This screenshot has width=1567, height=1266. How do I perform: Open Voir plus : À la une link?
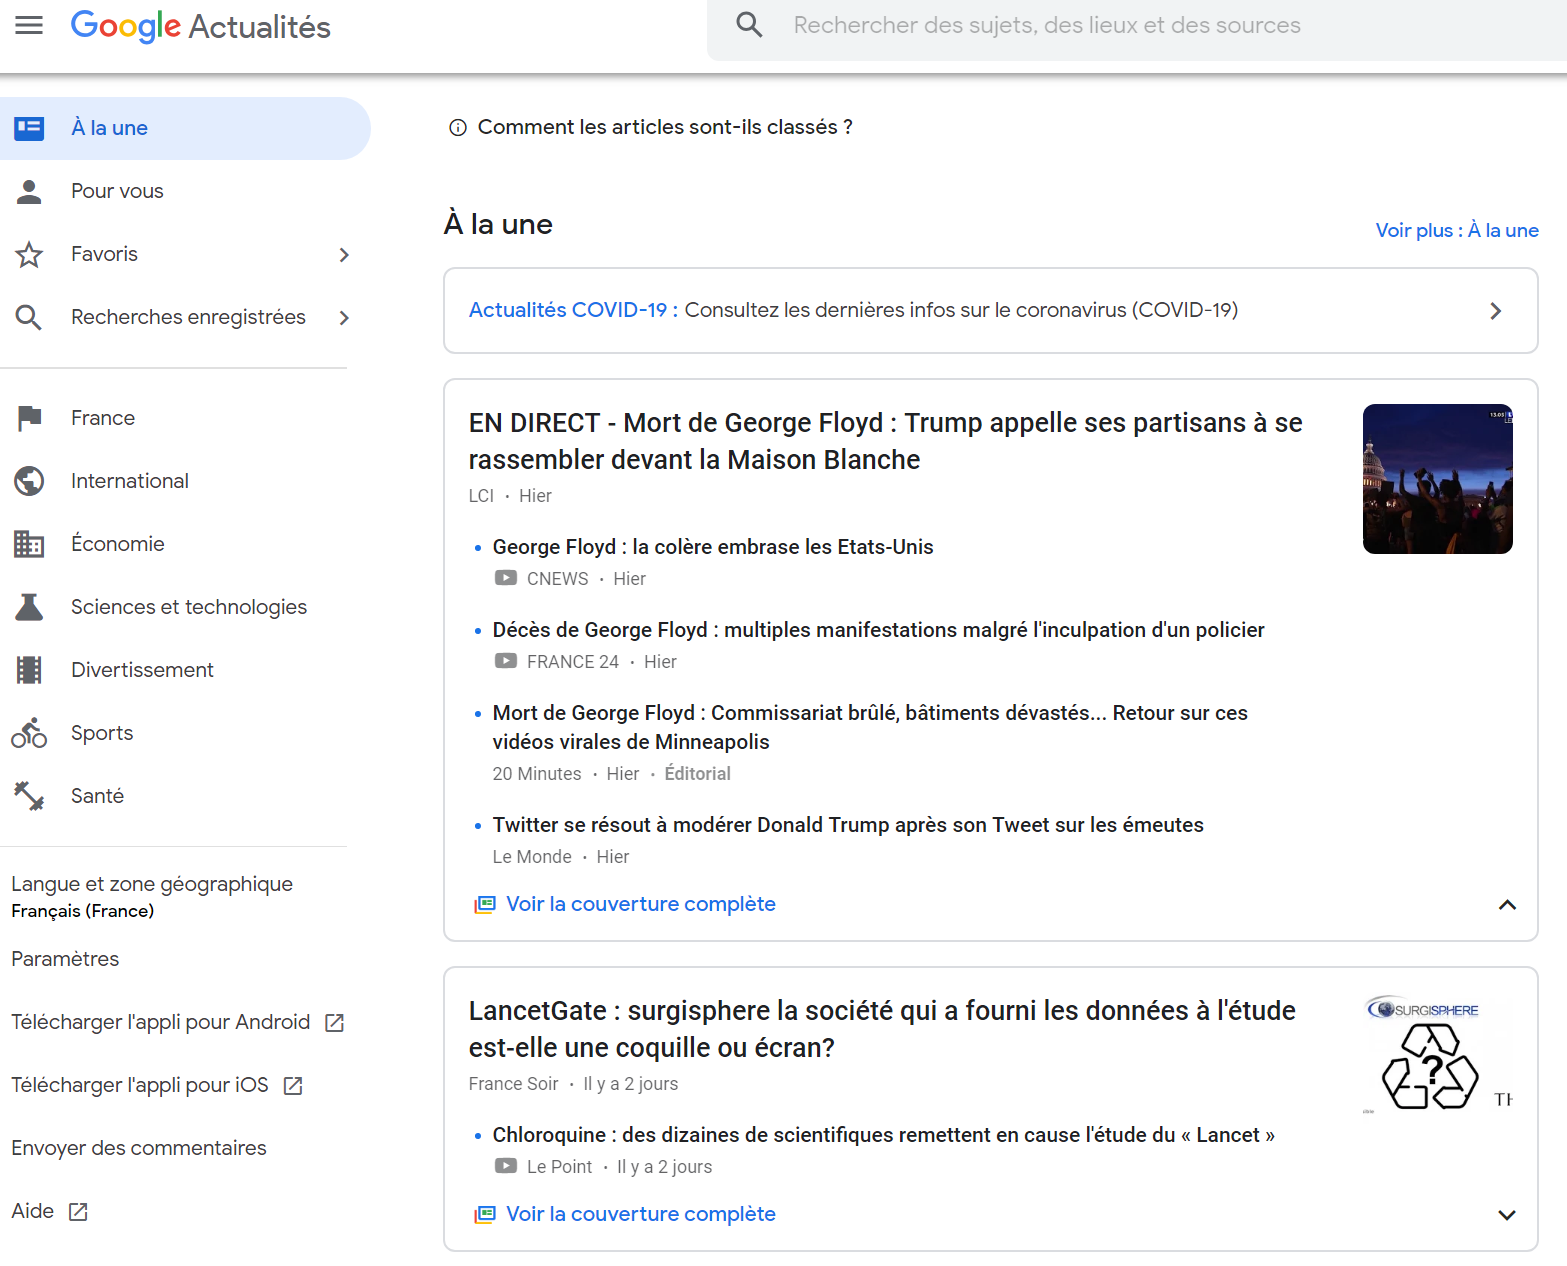point(1456,230)
